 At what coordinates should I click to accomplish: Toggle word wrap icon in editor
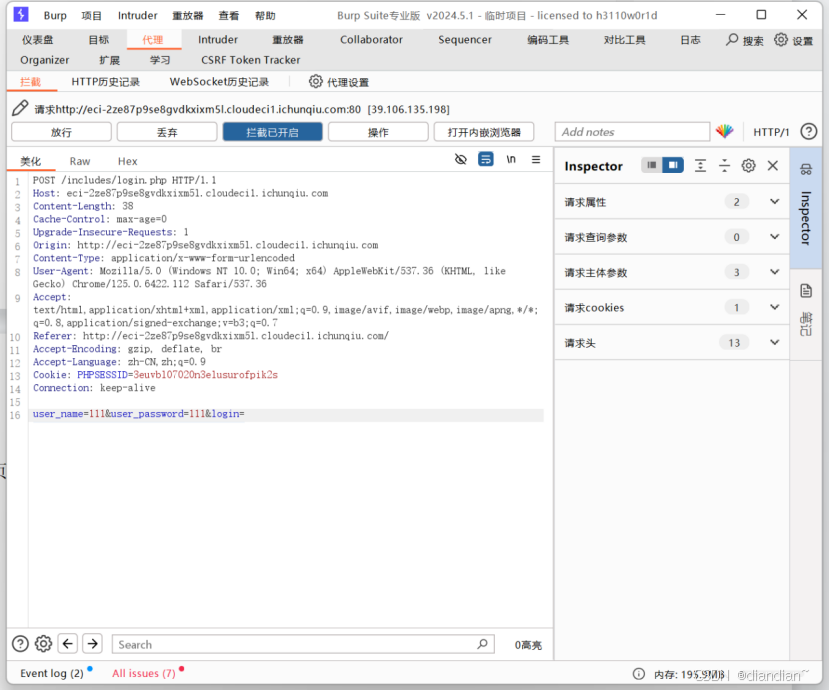click(485, 159)
